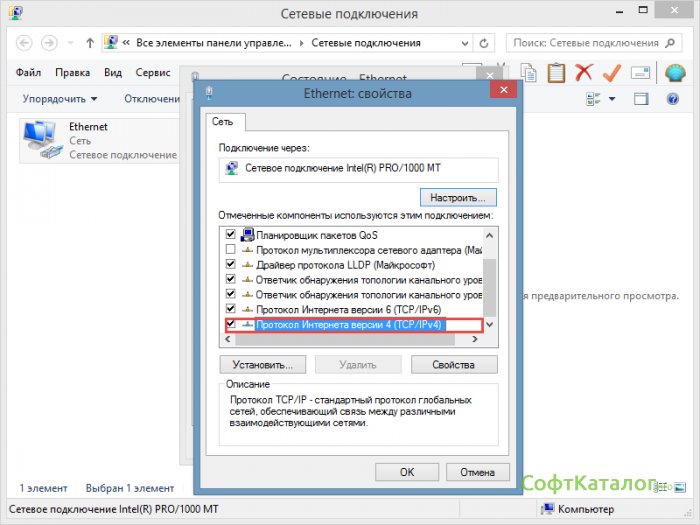The height and width of the screenshot is (525, 700).
Task: Click the orange checkmark toolbar icon
Action: tap(611, 73)
